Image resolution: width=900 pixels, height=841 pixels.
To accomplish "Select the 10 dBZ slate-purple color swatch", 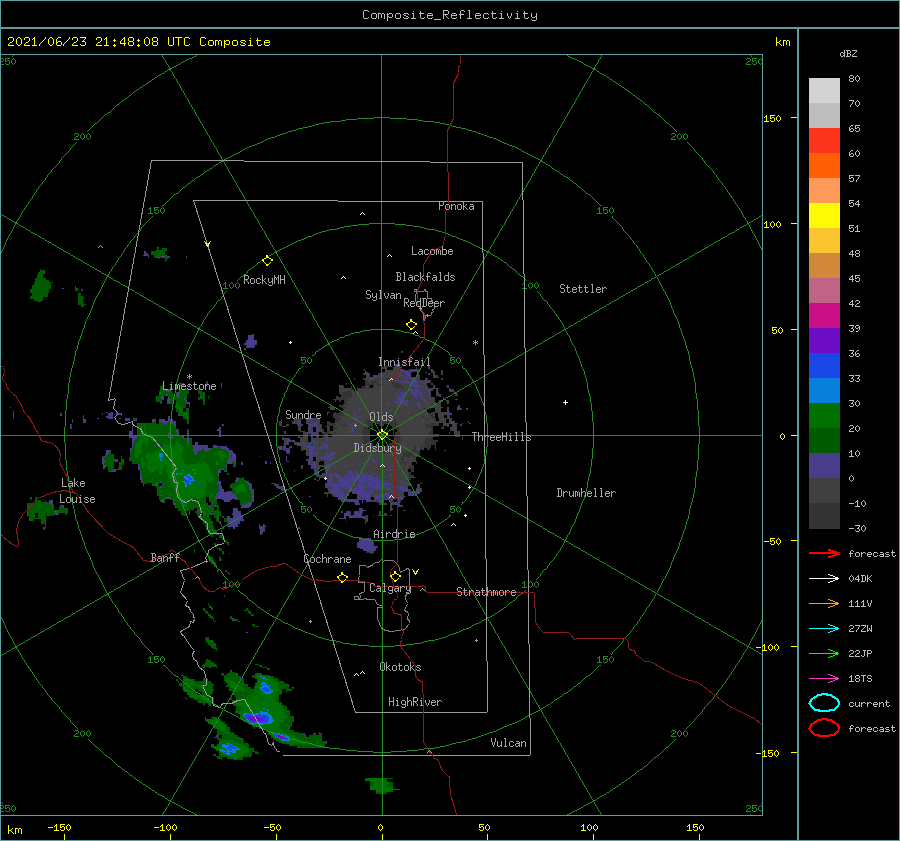I will (x=824, y=466).
